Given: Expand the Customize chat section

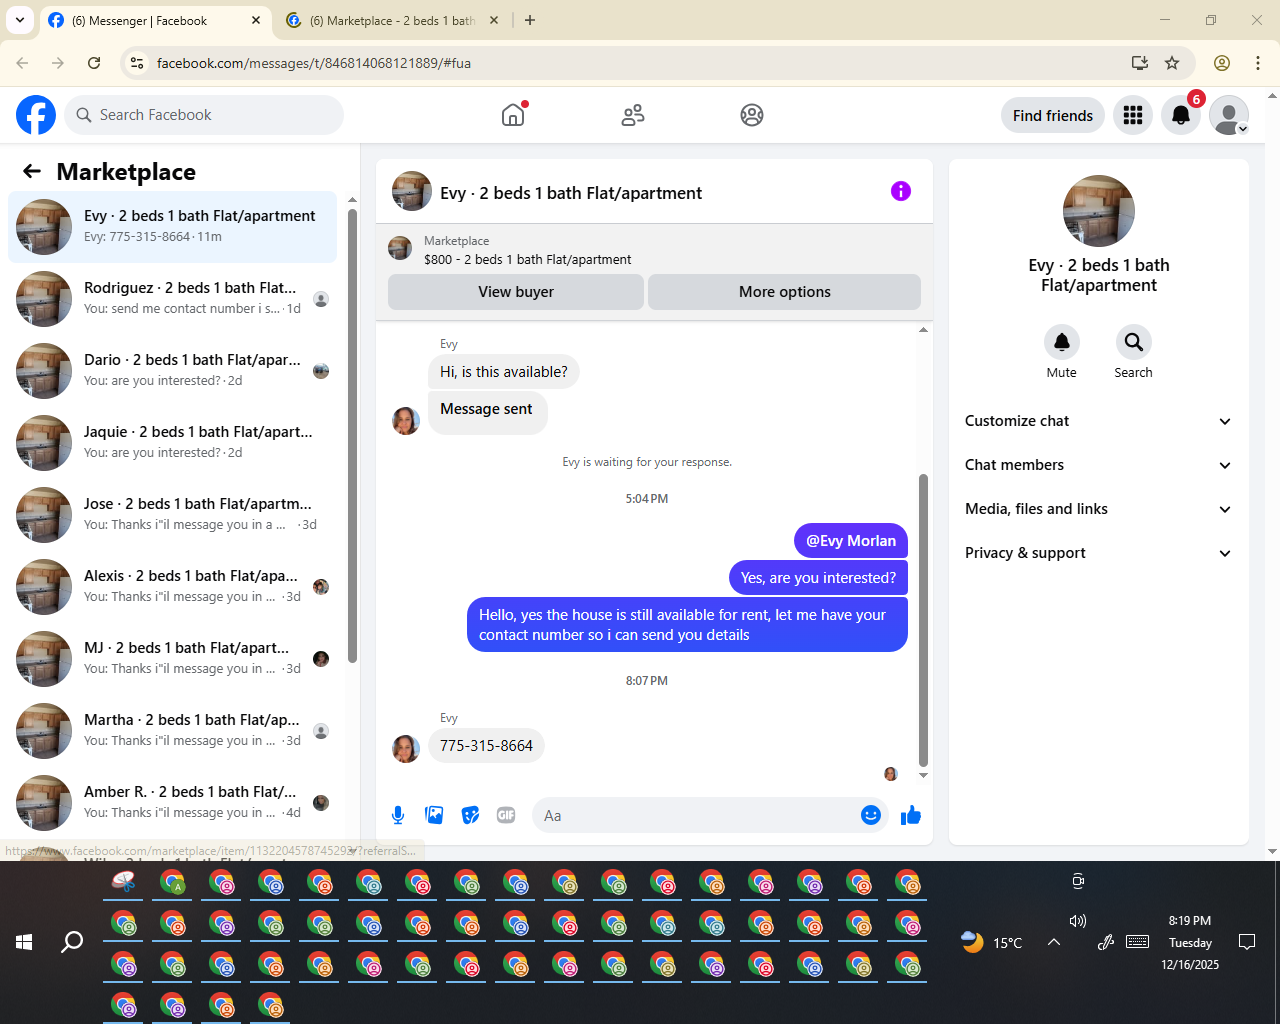Looking at the screenshot, I should click(x=1098, y=421).
